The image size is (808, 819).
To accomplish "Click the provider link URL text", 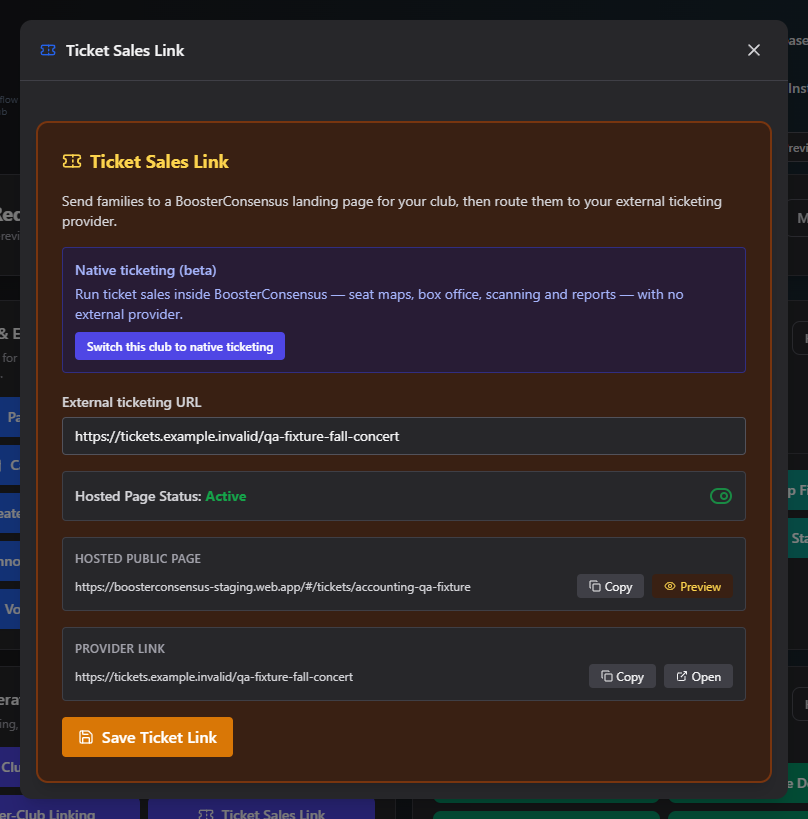I will click(x=214, y=676).
